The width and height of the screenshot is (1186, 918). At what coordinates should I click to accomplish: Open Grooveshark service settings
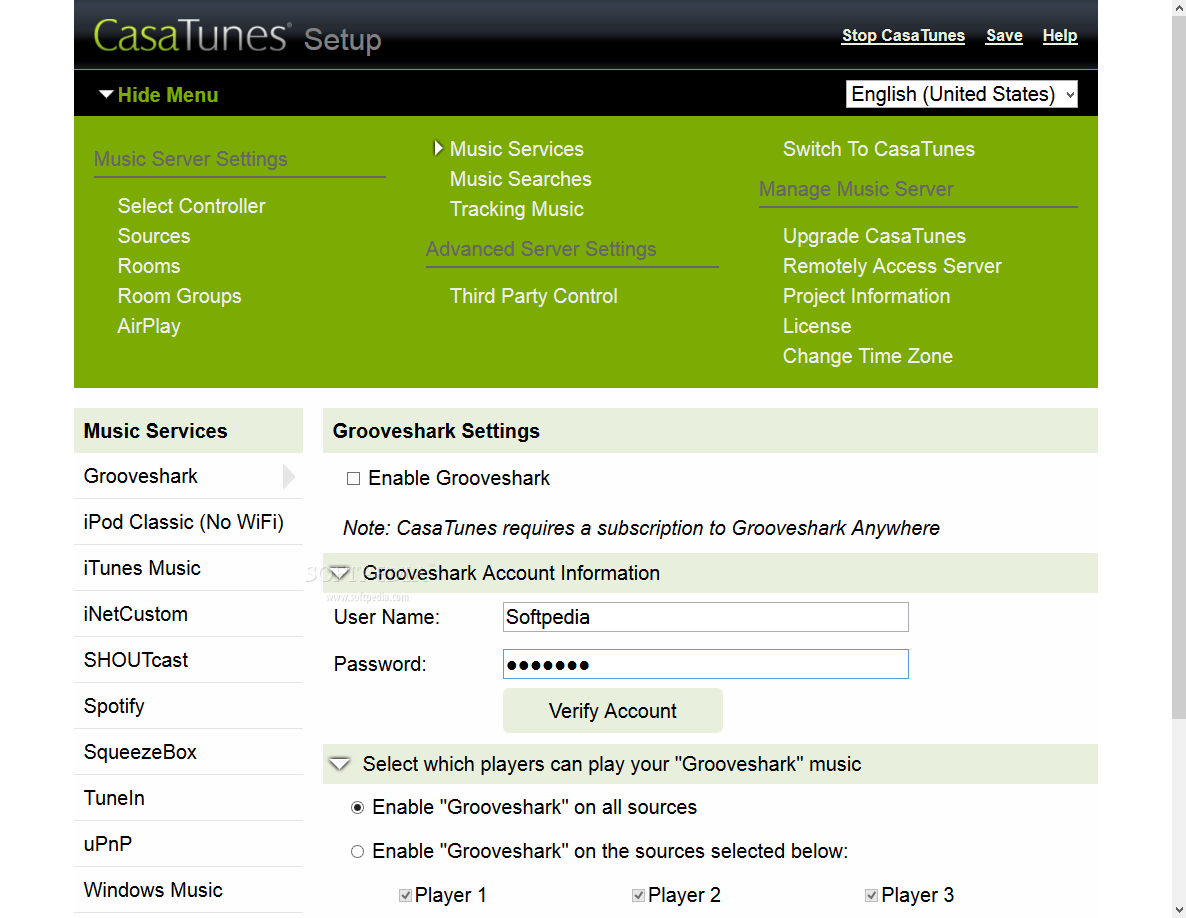188,476
